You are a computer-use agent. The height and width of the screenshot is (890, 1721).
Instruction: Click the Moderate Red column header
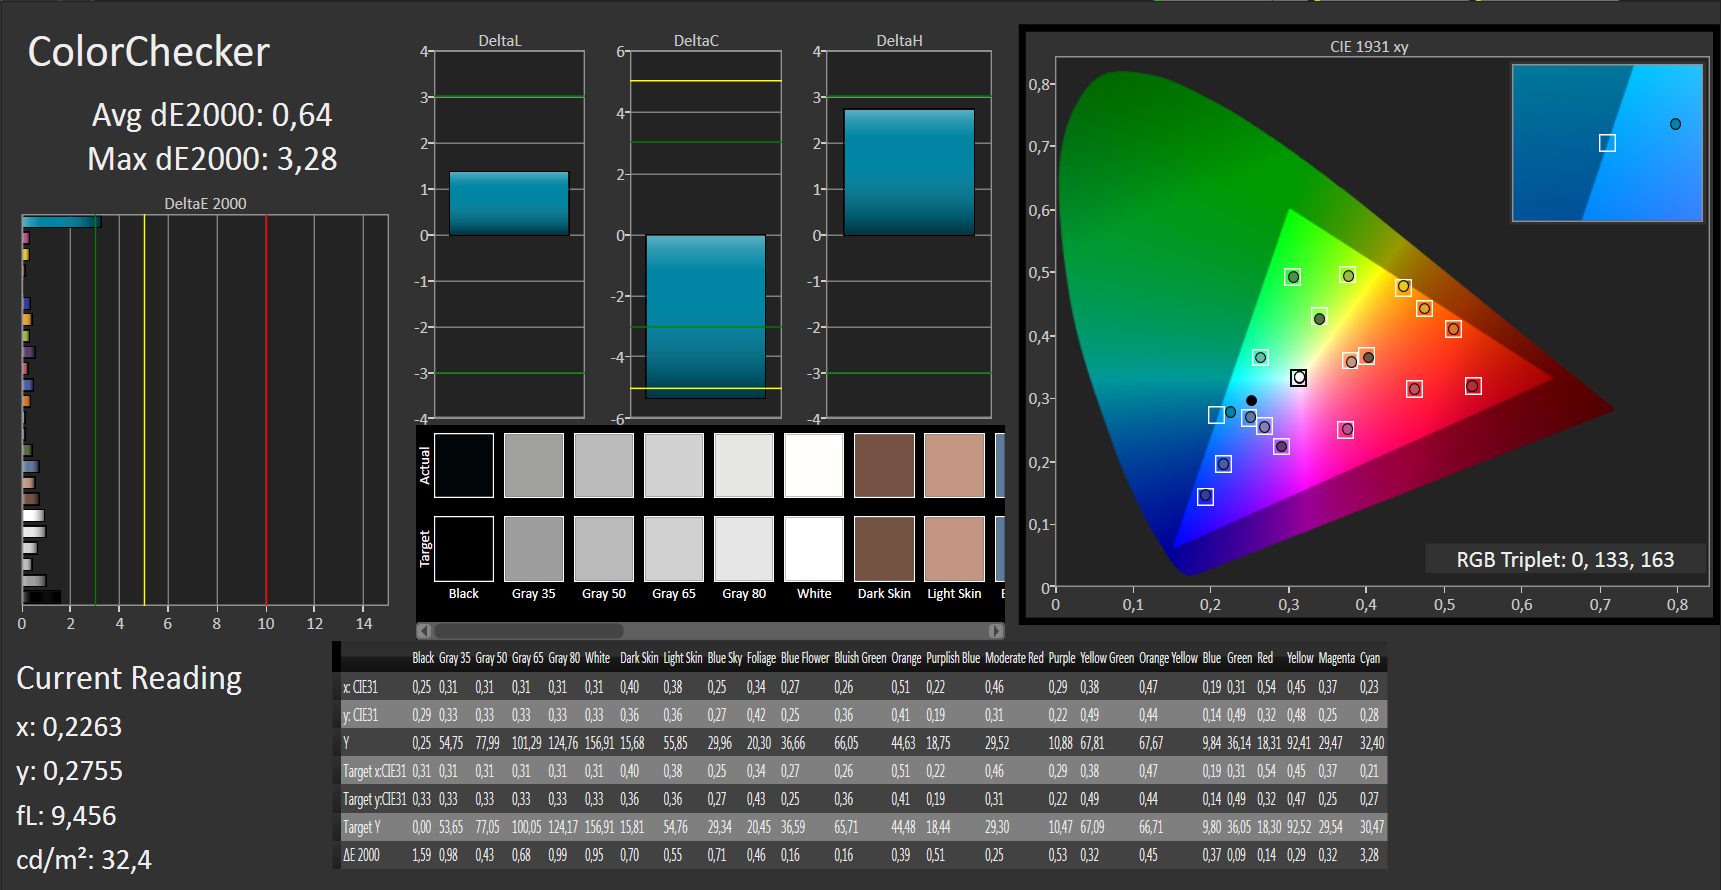(x=1014, y=658)
